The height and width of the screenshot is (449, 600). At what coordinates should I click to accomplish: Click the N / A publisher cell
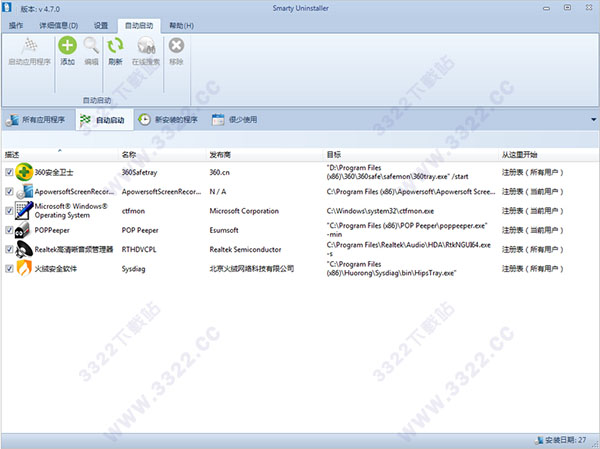point(218,191)
